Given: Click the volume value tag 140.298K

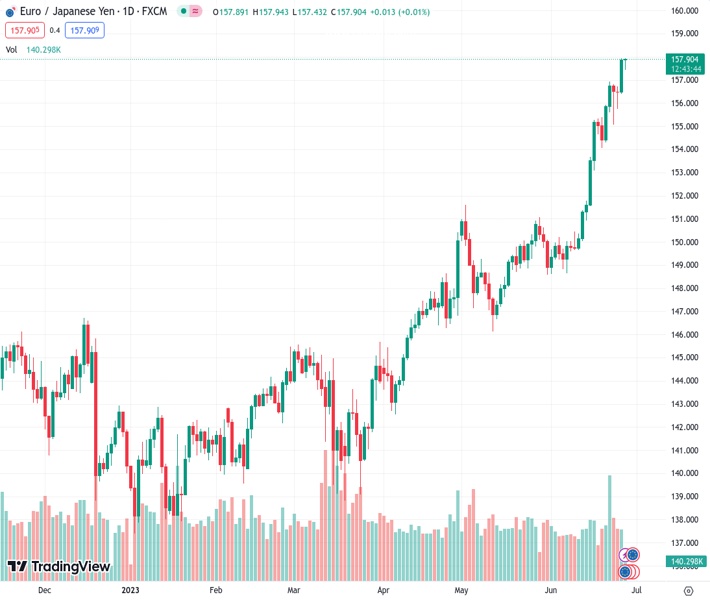Looking at the screenshot, I should (x=685, y=562).
